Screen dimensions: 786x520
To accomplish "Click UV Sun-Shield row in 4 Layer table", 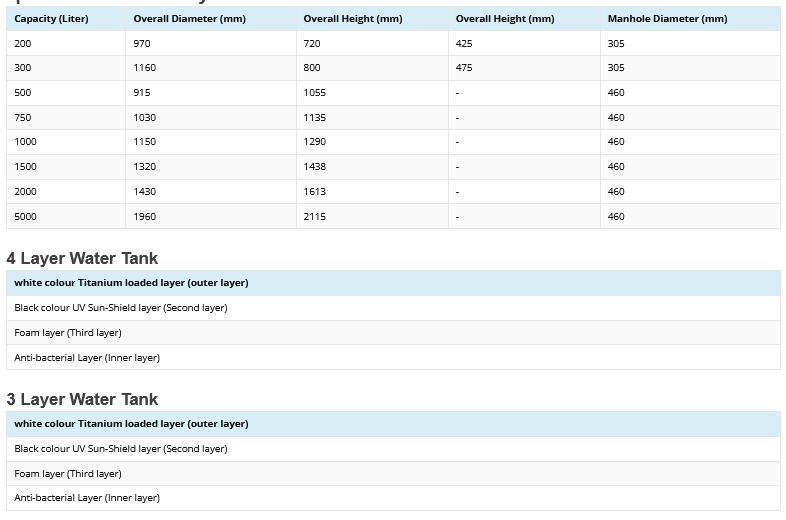I will tap(121, 308).
